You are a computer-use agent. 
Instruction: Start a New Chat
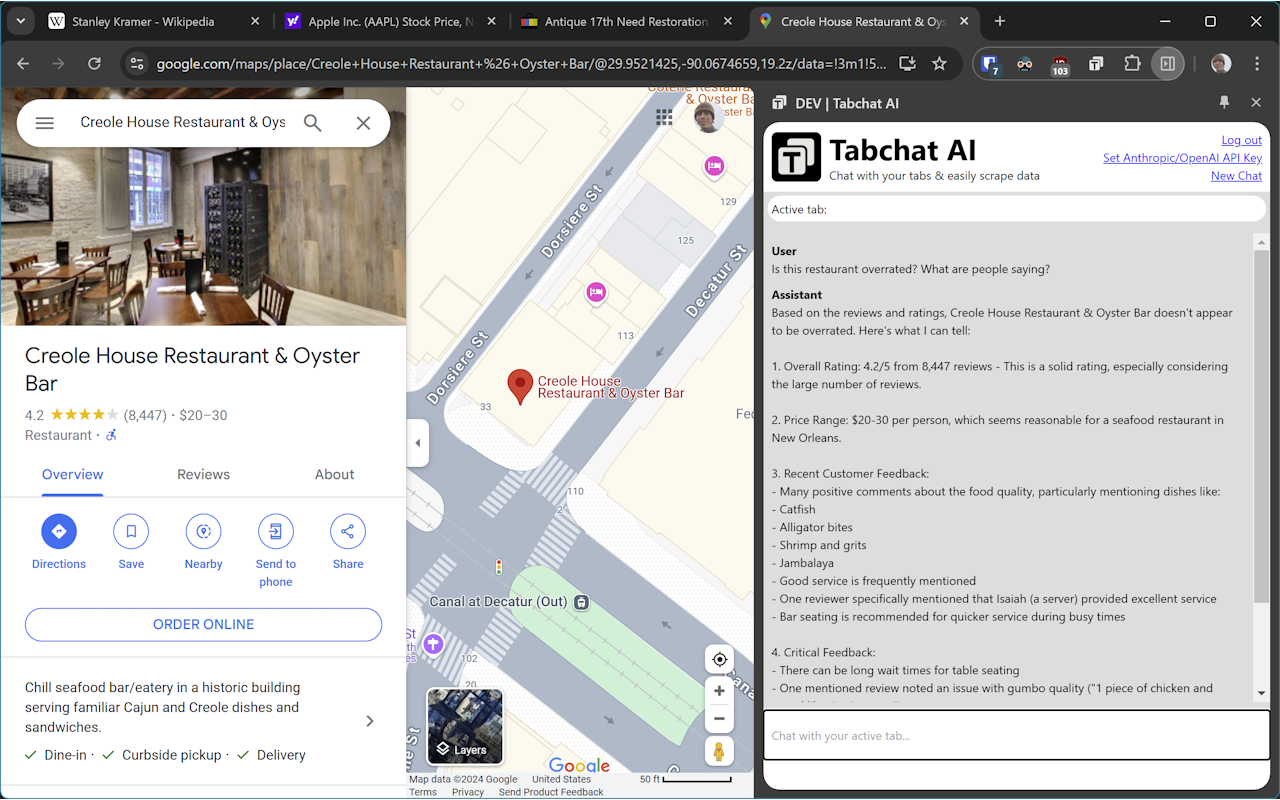point(1236,176)
